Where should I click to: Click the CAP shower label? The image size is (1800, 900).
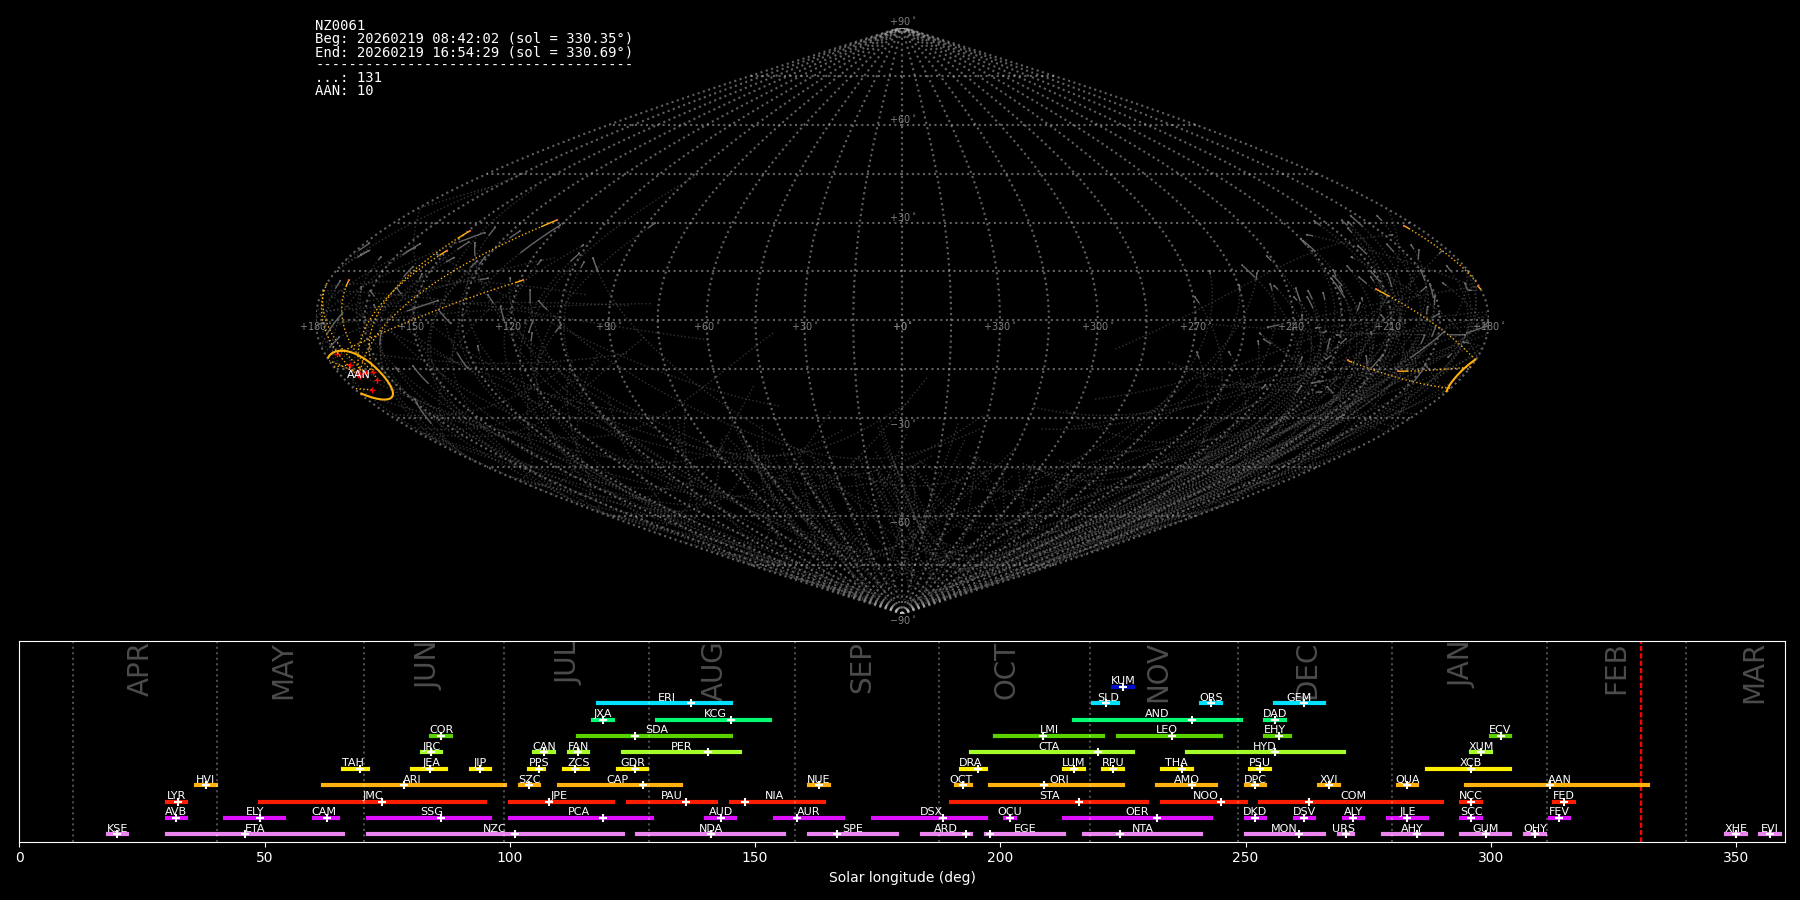pos(618,780)
